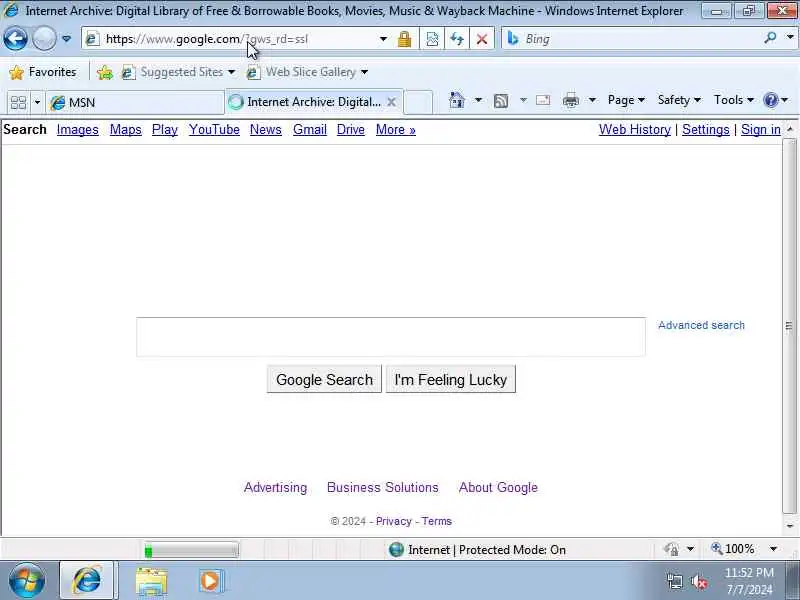
Task: Open the Safety menu
Action: click(679, 100)
